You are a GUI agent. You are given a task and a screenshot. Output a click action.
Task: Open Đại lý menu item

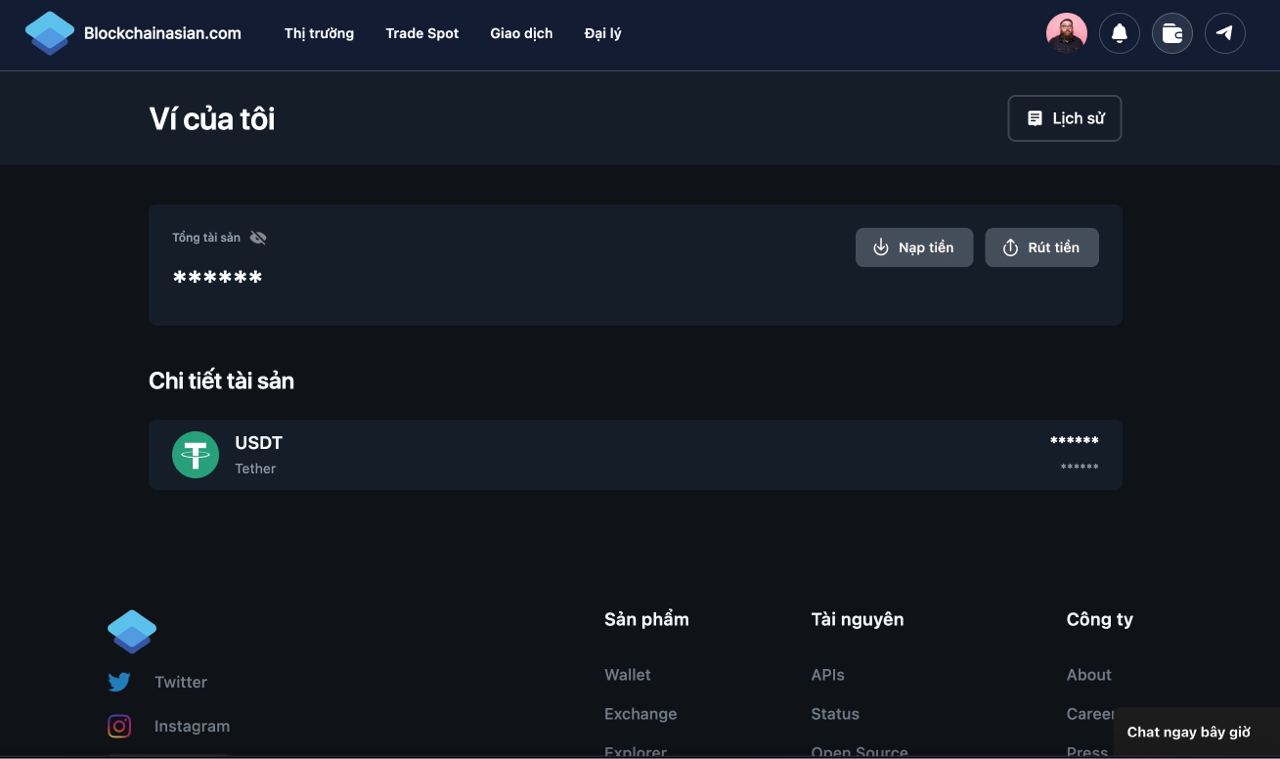(x=603, y=33)
